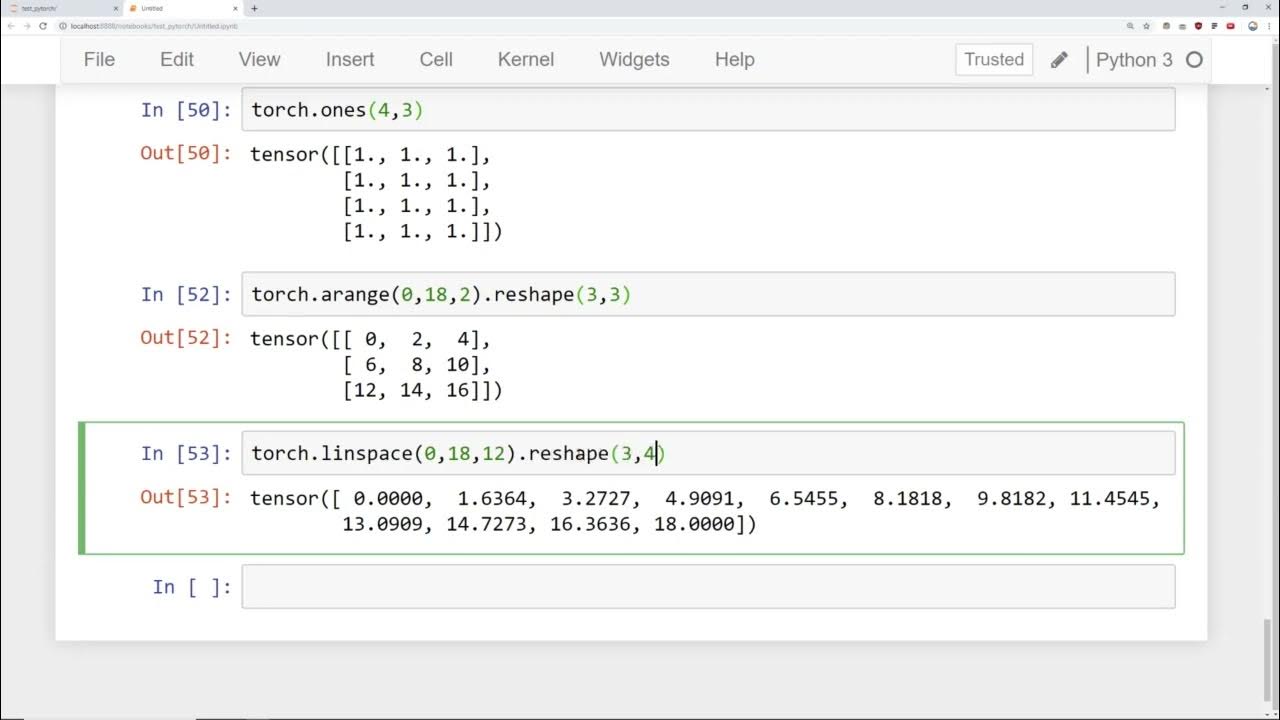Click the red shield extension icon
1280x720 pixels.
coord(1199,26)
